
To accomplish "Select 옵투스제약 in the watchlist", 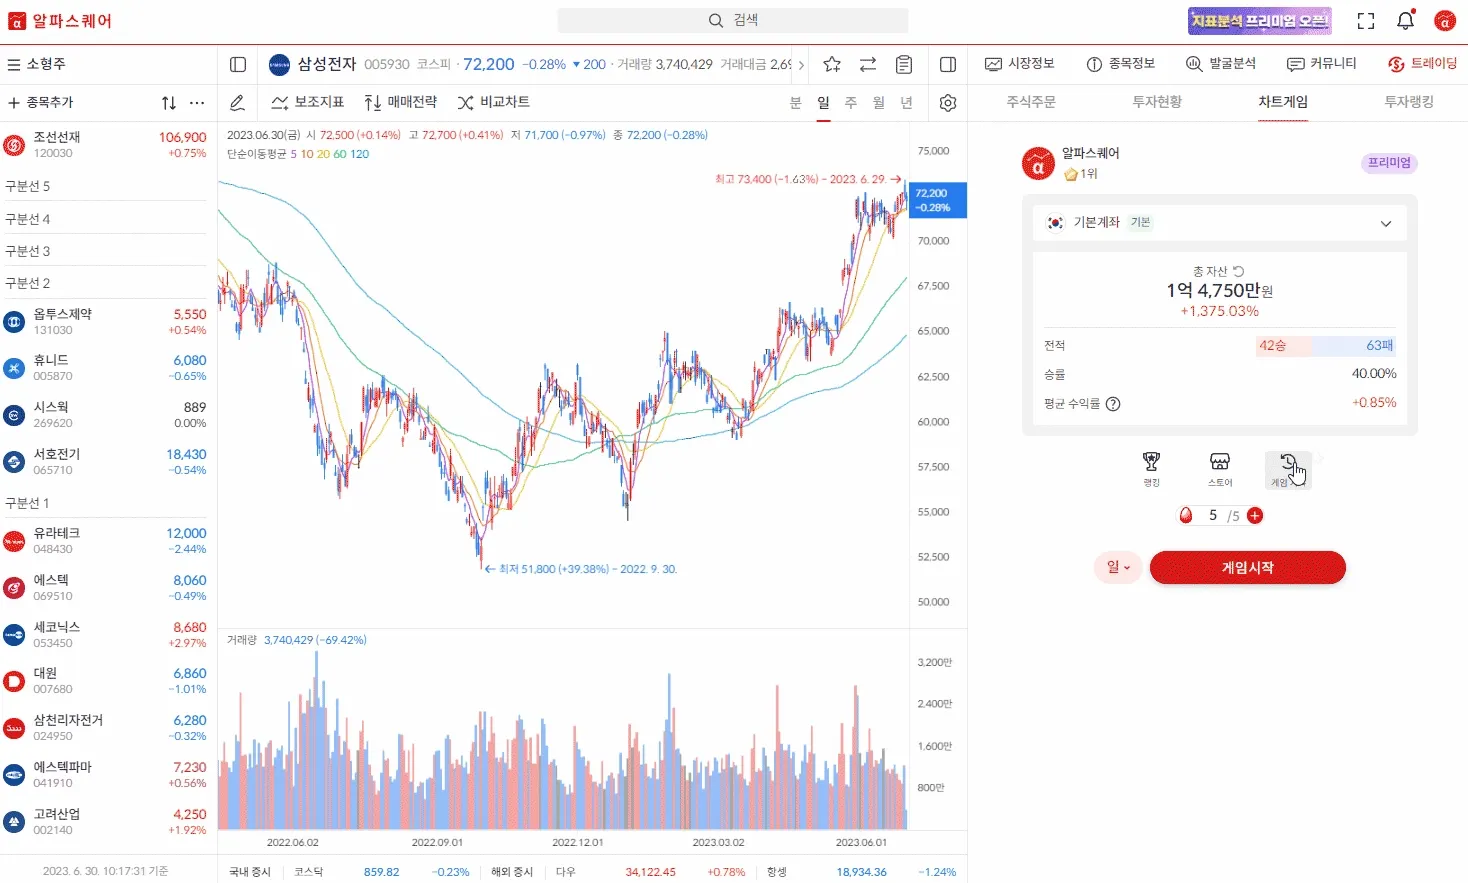I will (x=108, y=321).
